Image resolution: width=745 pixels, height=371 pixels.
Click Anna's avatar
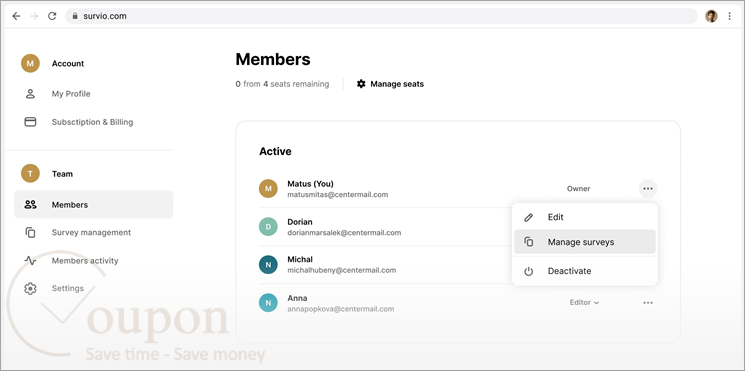(268, 303)
